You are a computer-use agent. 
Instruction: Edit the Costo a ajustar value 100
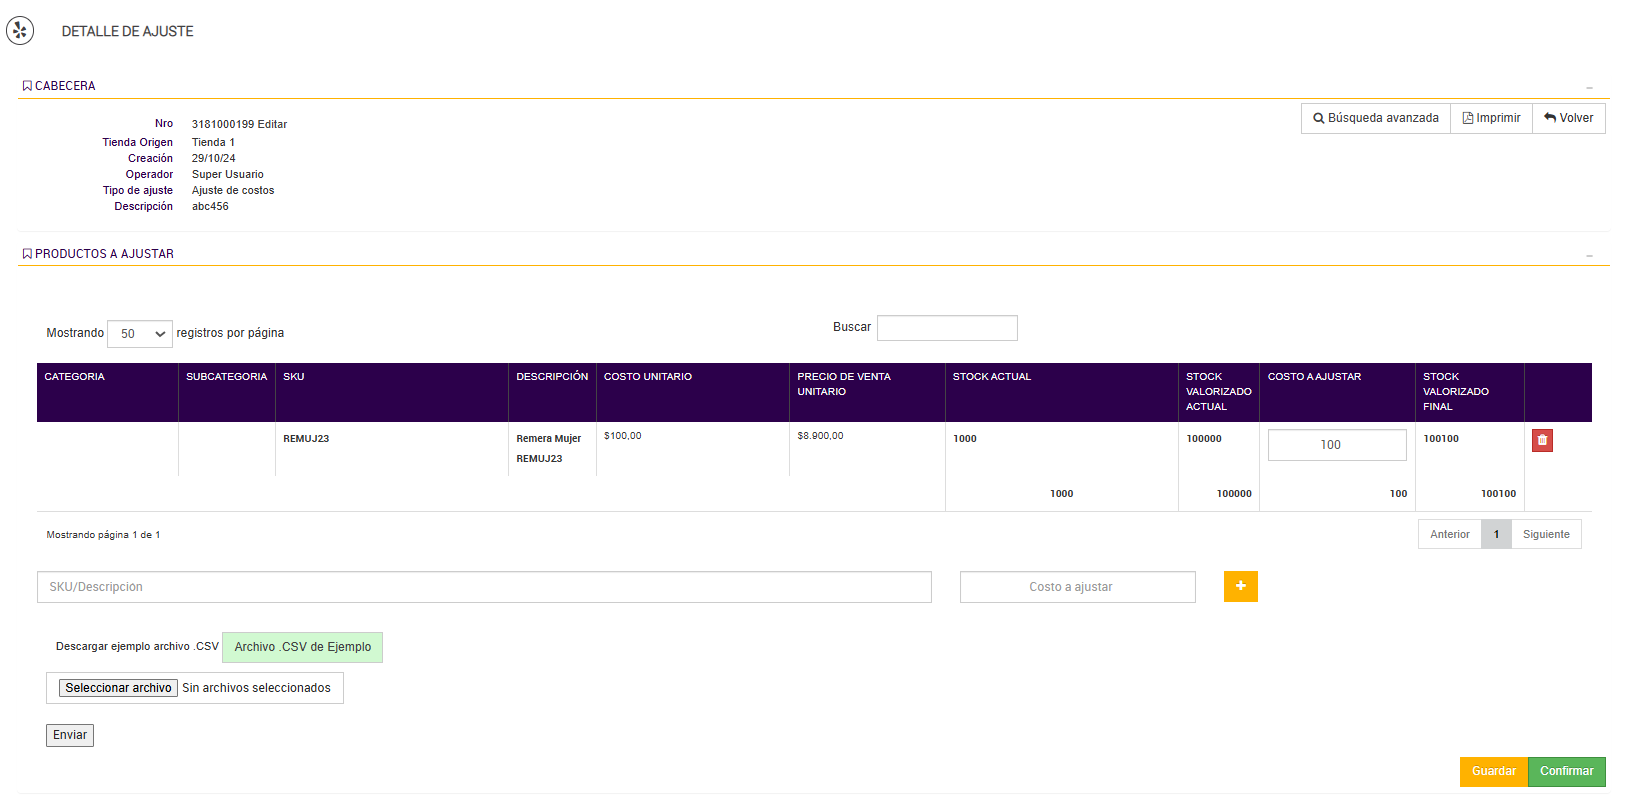tap(1336, 445)
